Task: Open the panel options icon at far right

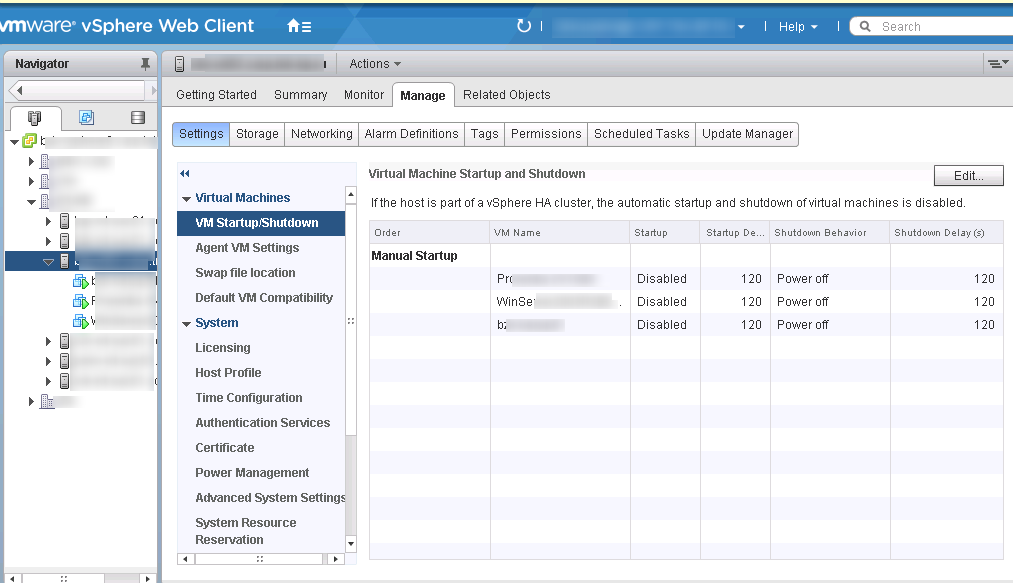Action: pyautogui.click(x=997, y=63)
